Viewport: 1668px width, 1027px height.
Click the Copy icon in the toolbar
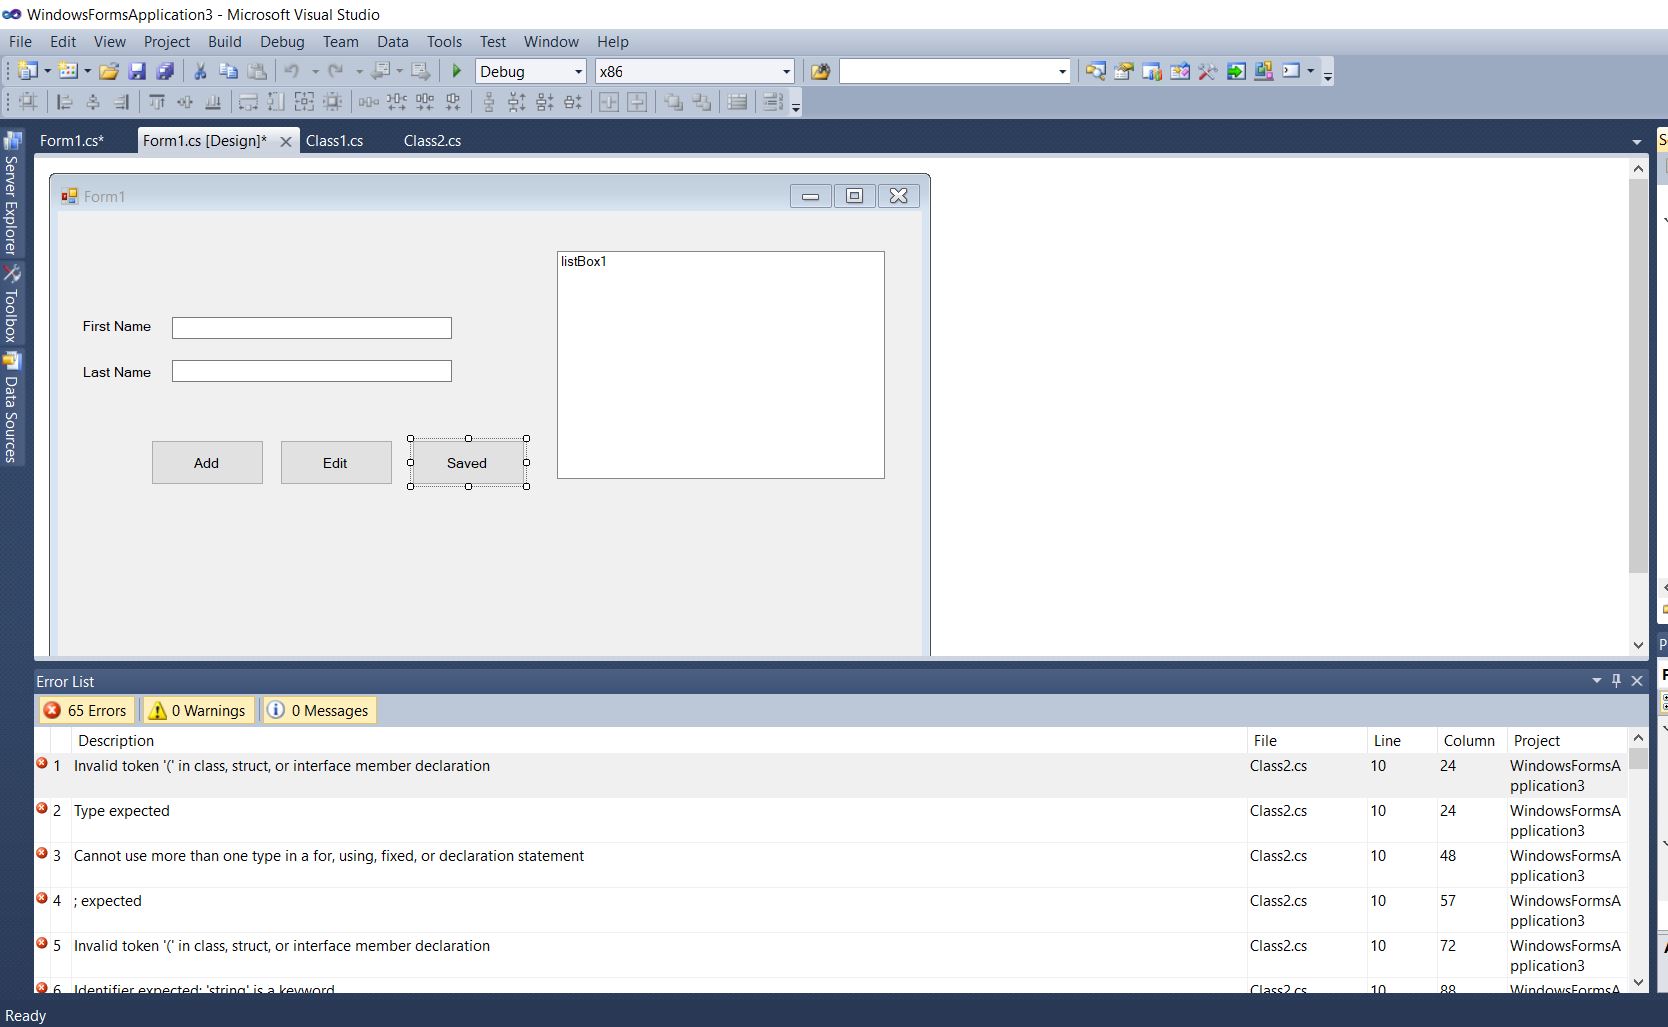tap(228, 71)
